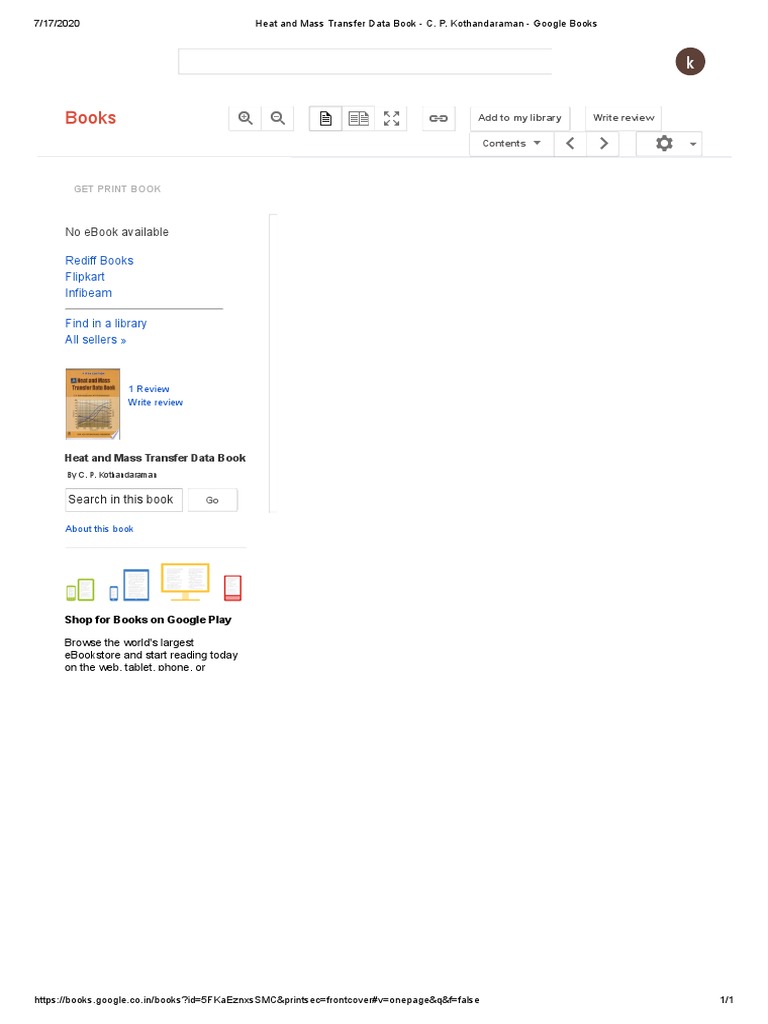Click GET PRINT BOOK button
768x1024 pixels.
(118, 189)
